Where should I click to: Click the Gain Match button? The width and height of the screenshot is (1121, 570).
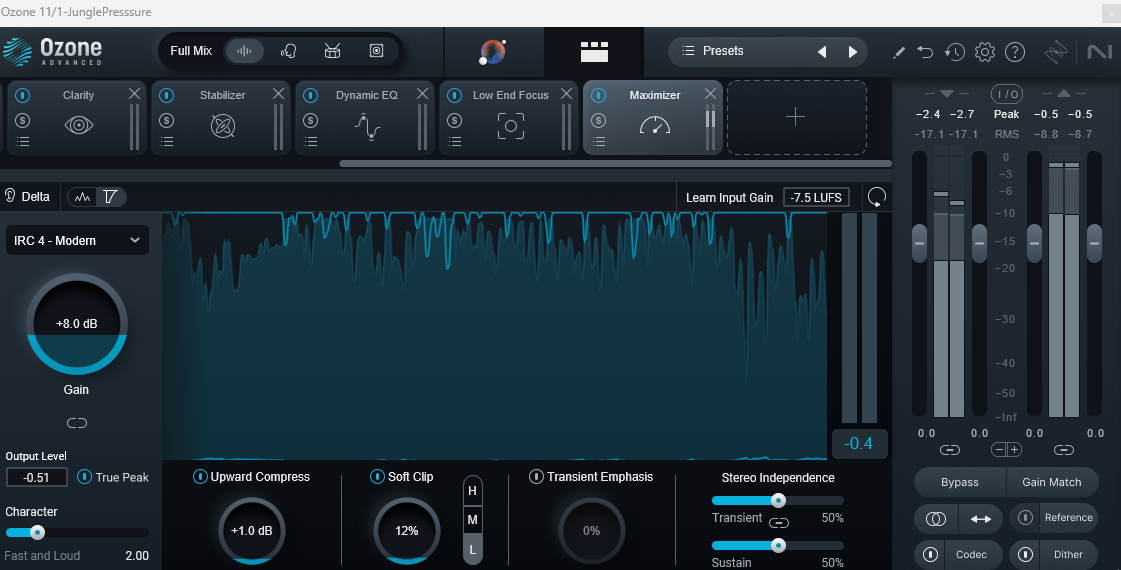[1052, 482]
